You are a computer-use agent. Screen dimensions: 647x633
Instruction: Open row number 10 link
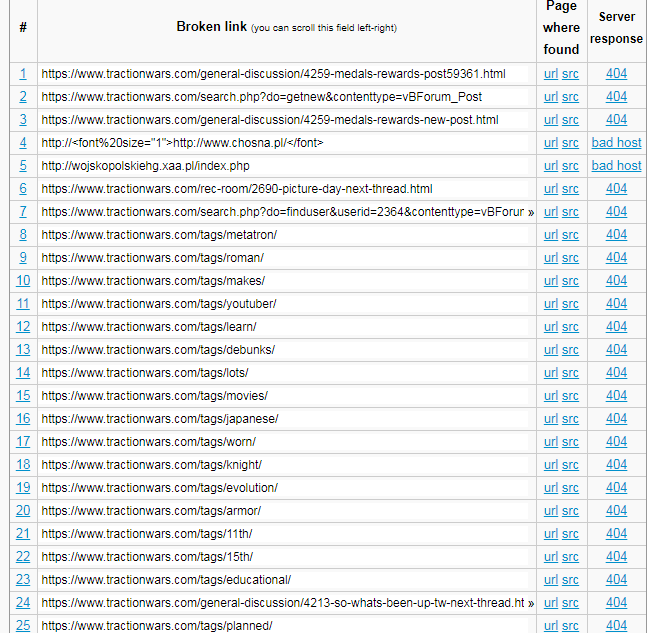pos(23,281)
